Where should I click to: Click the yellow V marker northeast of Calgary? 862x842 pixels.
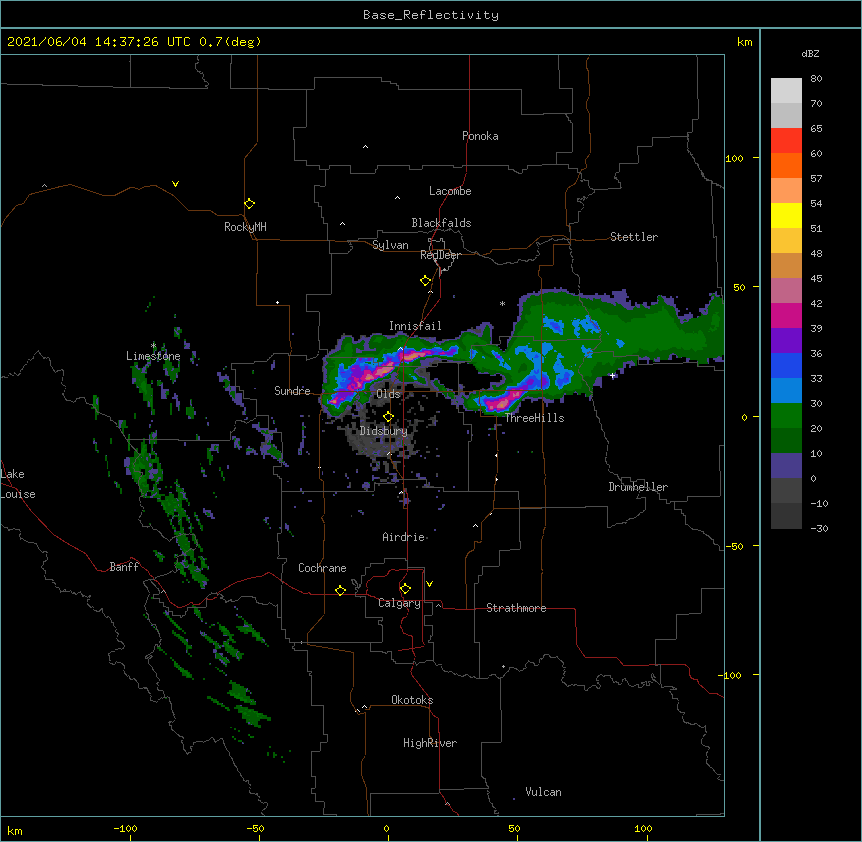[429, 584]
